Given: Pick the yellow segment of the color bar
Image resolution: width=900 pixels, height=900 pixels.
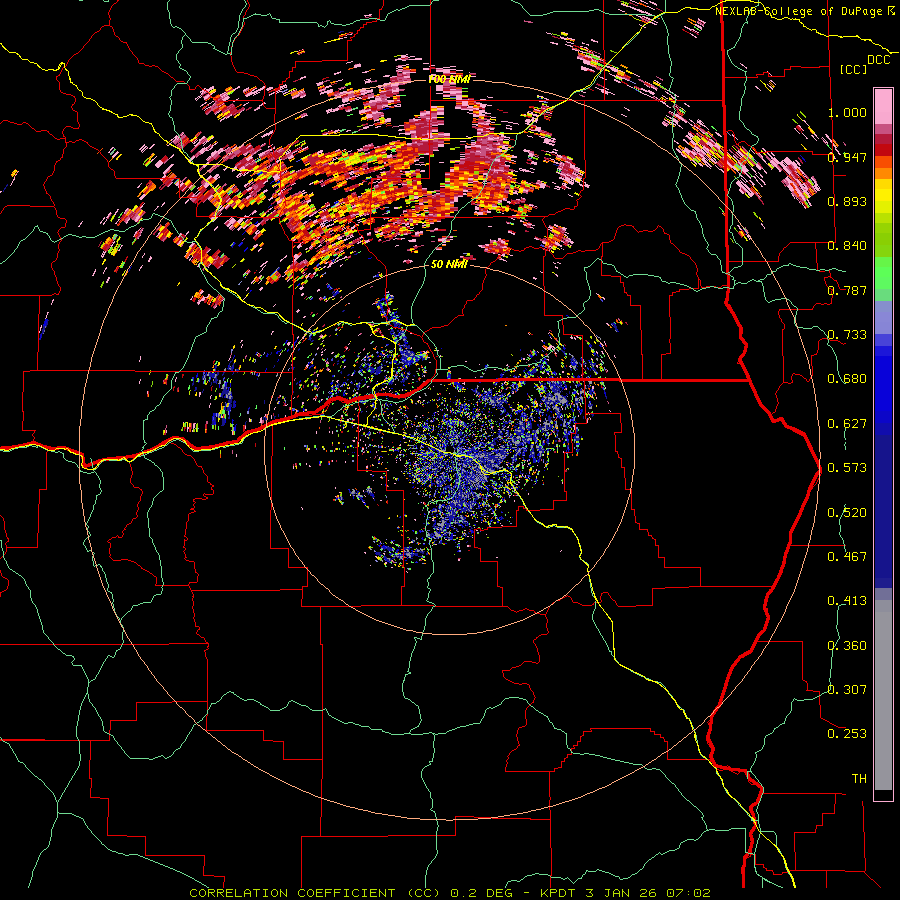Looking at the screenshot, I should [x=883, y=196].
